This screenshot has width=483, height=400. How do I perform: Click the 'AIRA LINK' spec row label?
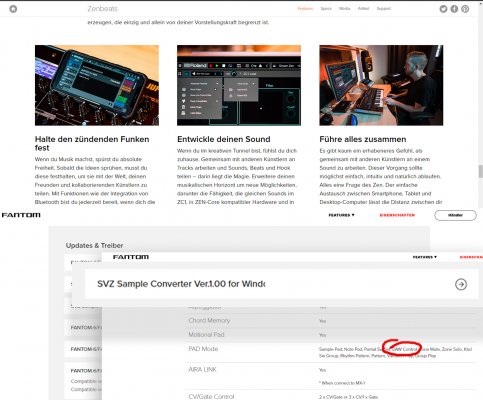pos(202,369)
